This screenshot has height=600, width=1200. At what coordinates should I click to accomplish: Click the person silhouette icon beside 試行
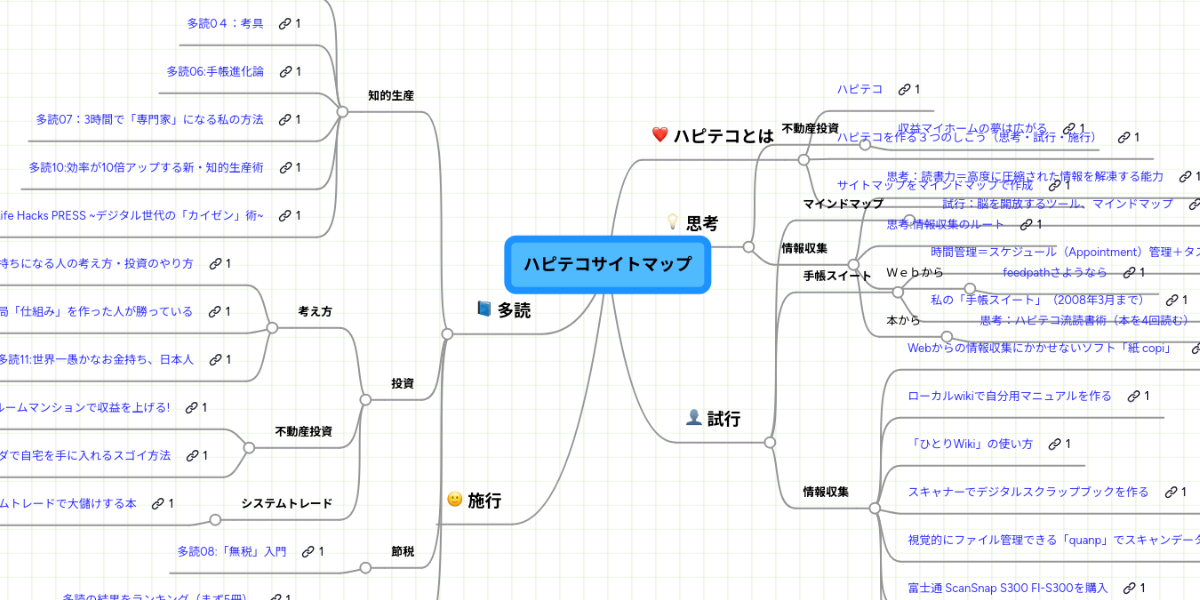693,417
